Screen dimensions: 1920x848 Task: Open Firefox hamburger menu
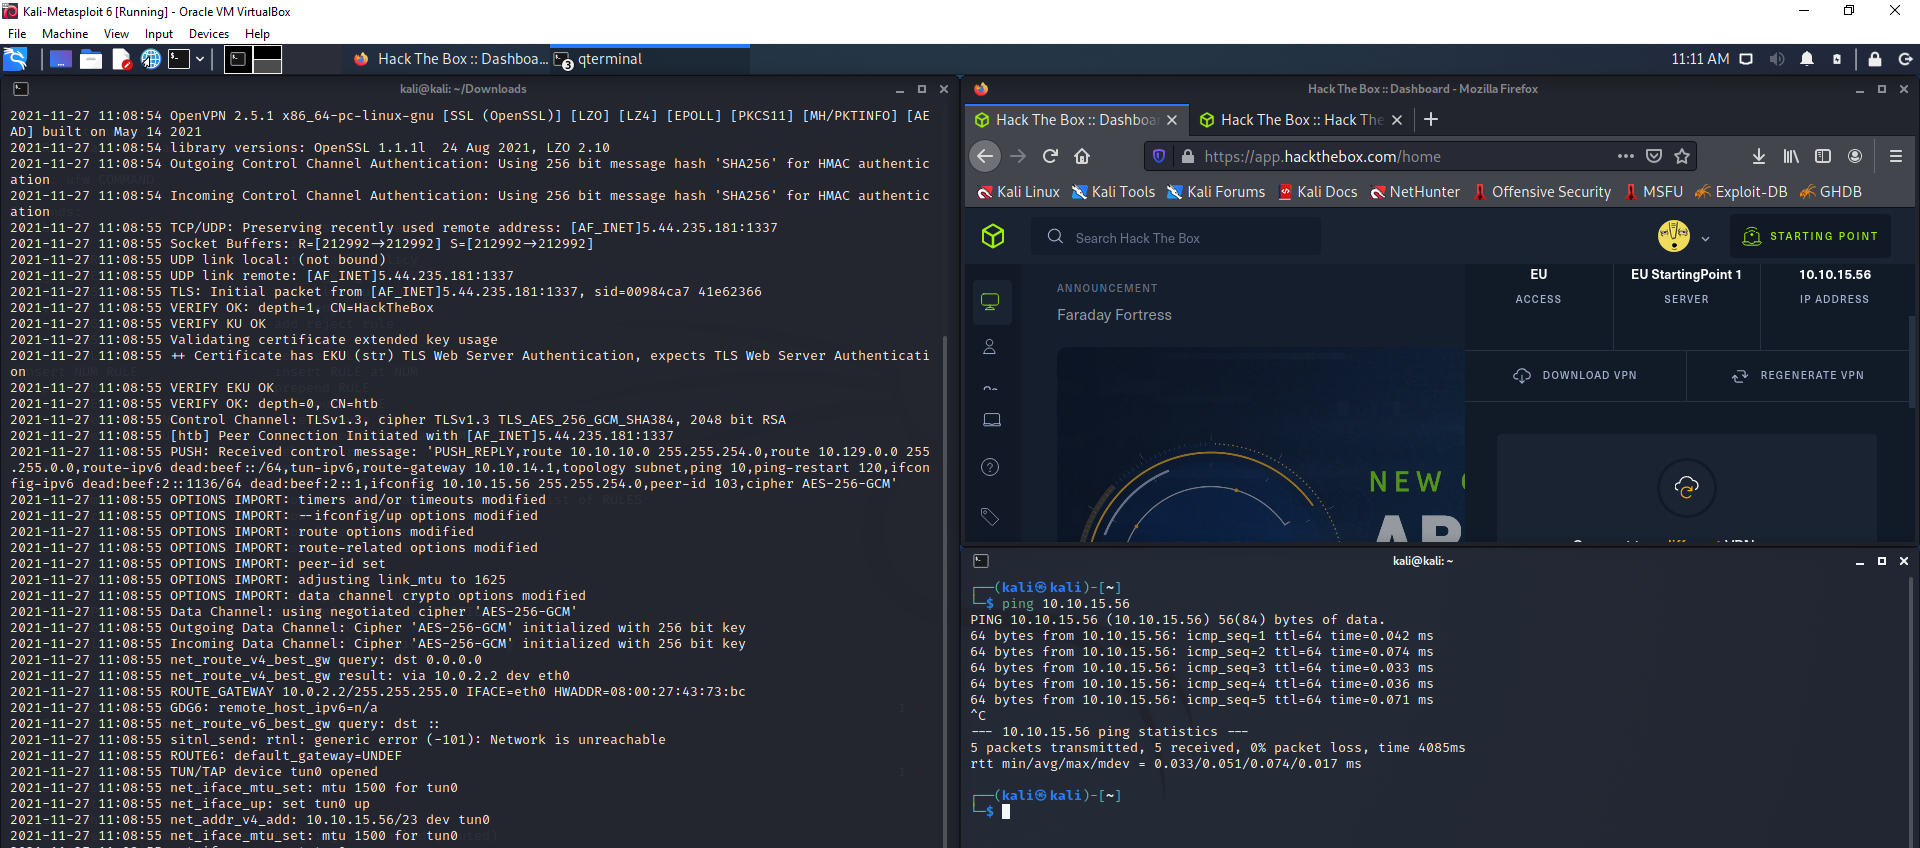(x=1896, y=156)
